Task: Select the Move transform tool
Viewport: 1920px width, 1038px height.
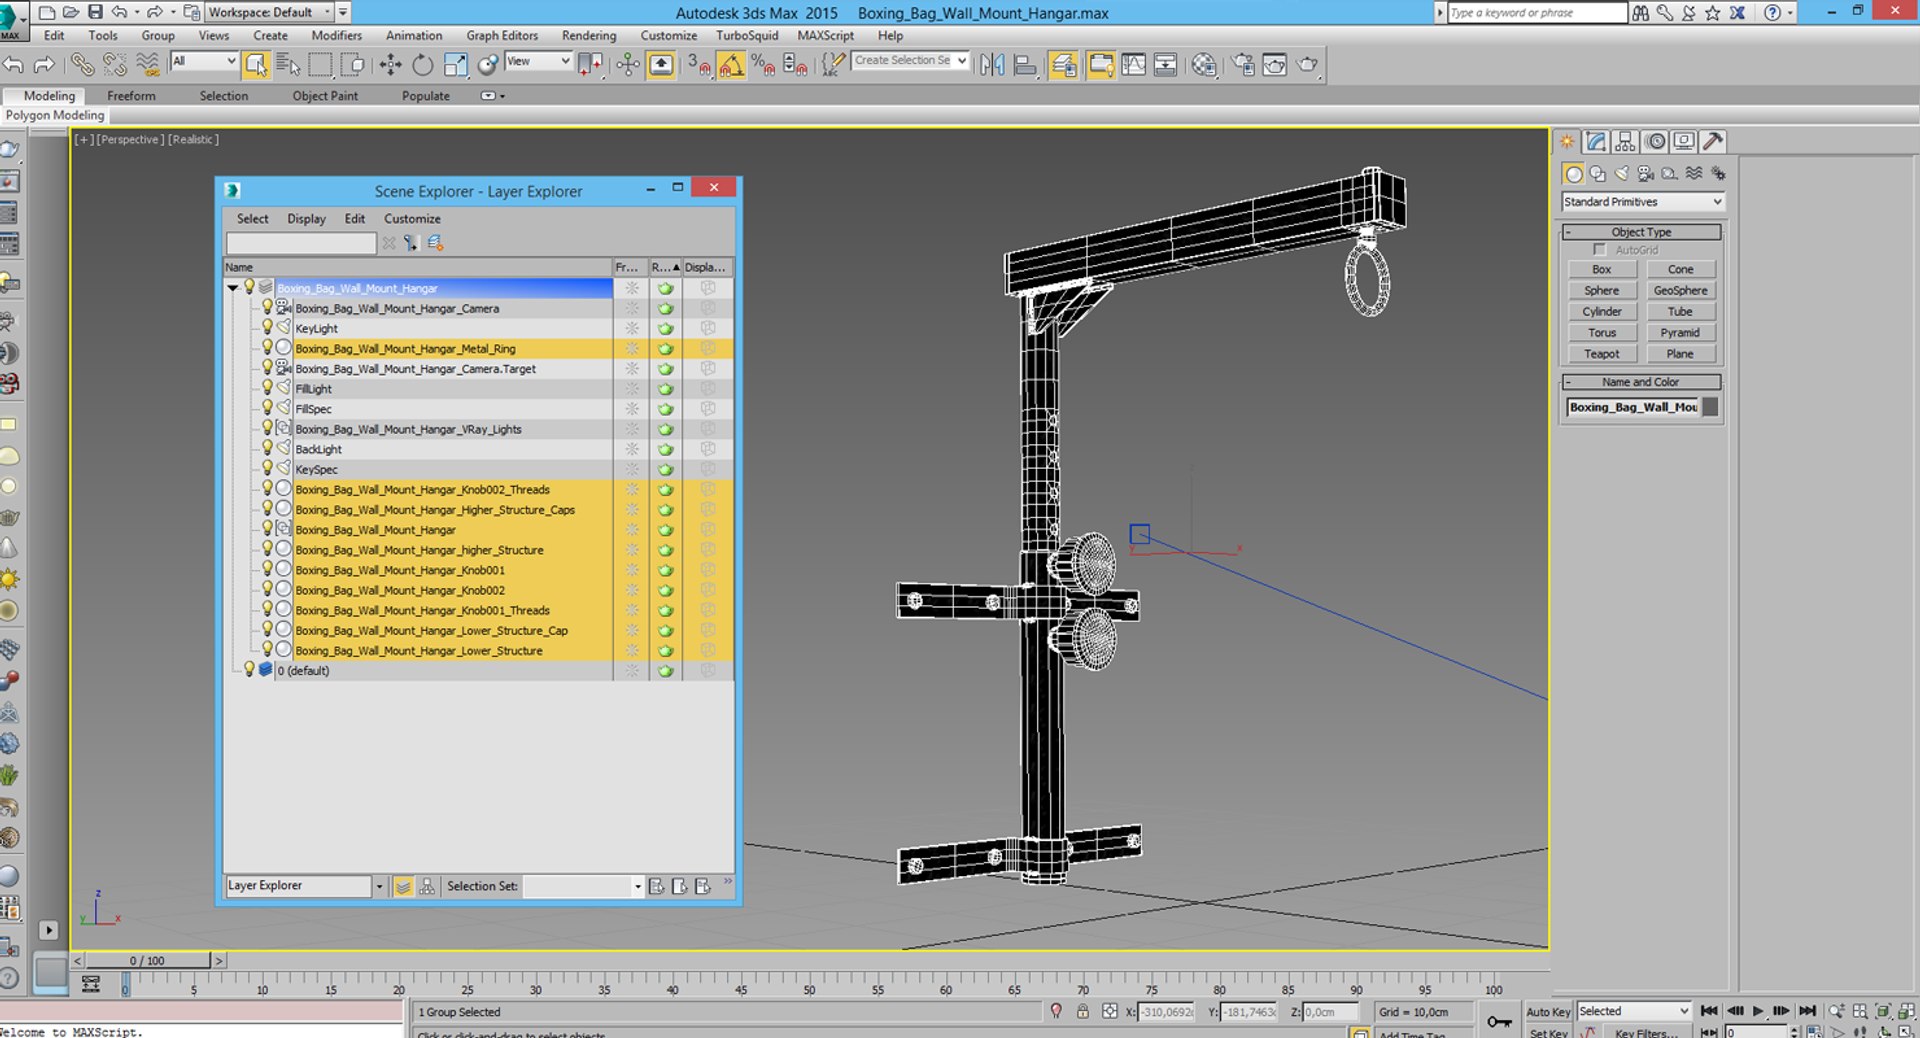Action: coord(390,65)
